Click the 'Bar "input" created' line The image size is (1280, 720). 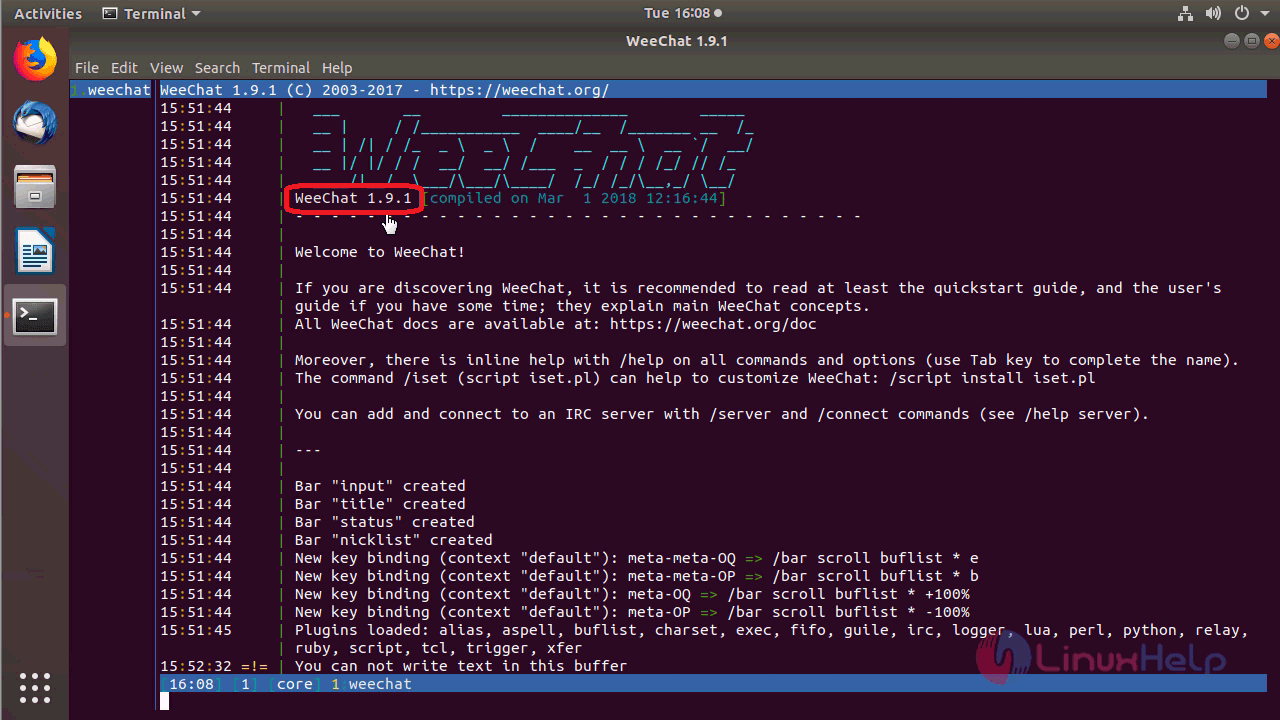click(380, 486)
